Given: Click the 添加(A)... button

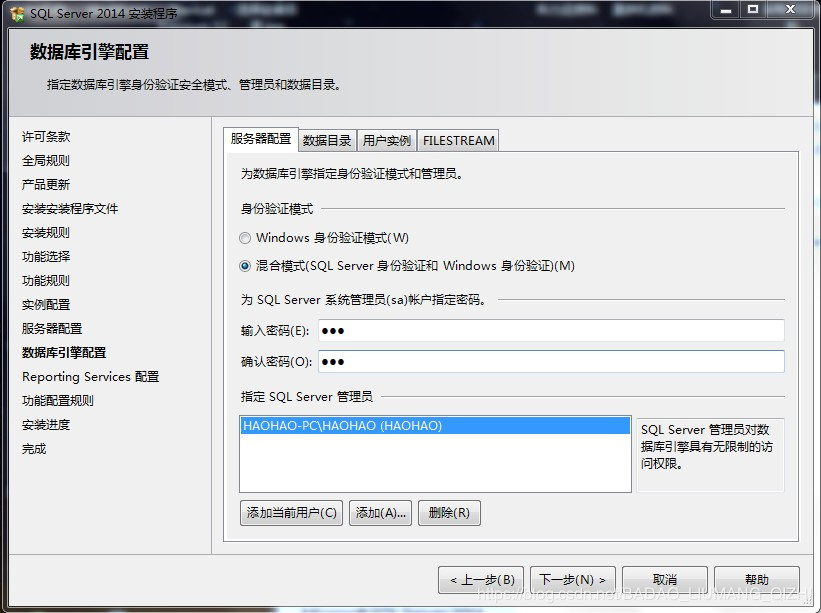Looking at the screenshot, I should [380, 513].
